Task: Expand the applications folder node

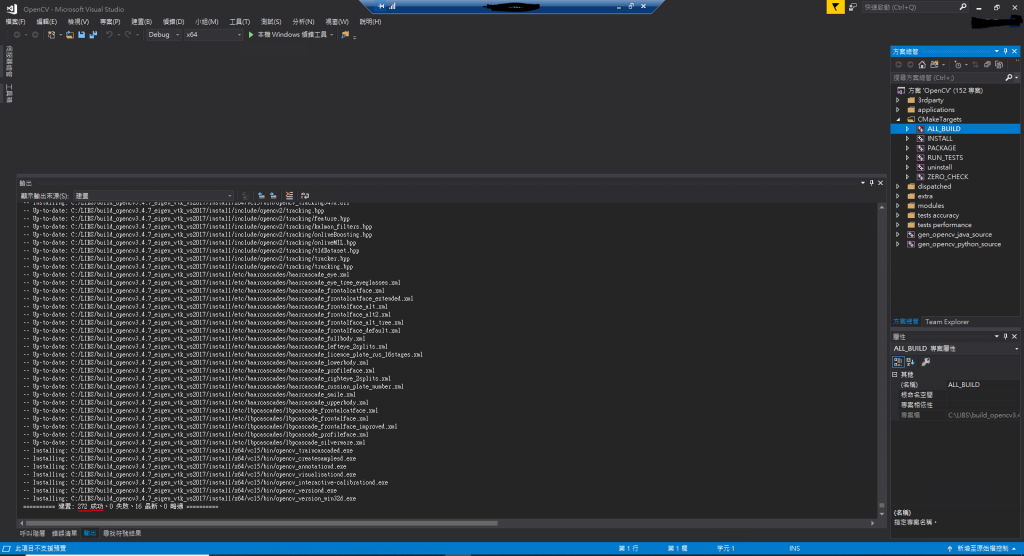Action: tap(898, 110)
